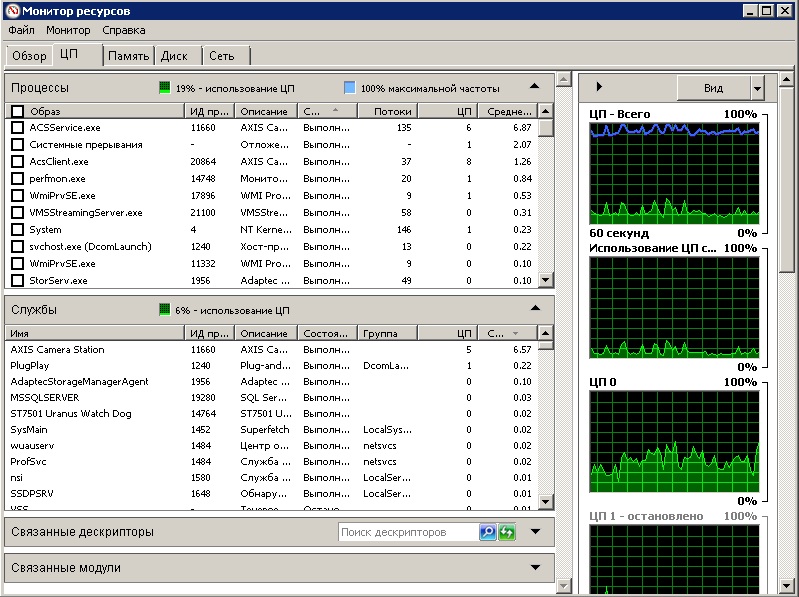Switch to the Память tab

coord(129,56)
